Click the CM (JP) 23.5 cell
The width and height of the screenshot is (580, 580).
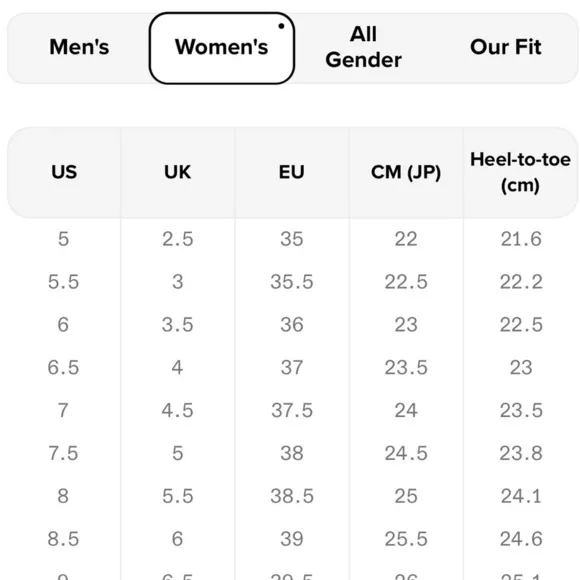coord(406,368)
